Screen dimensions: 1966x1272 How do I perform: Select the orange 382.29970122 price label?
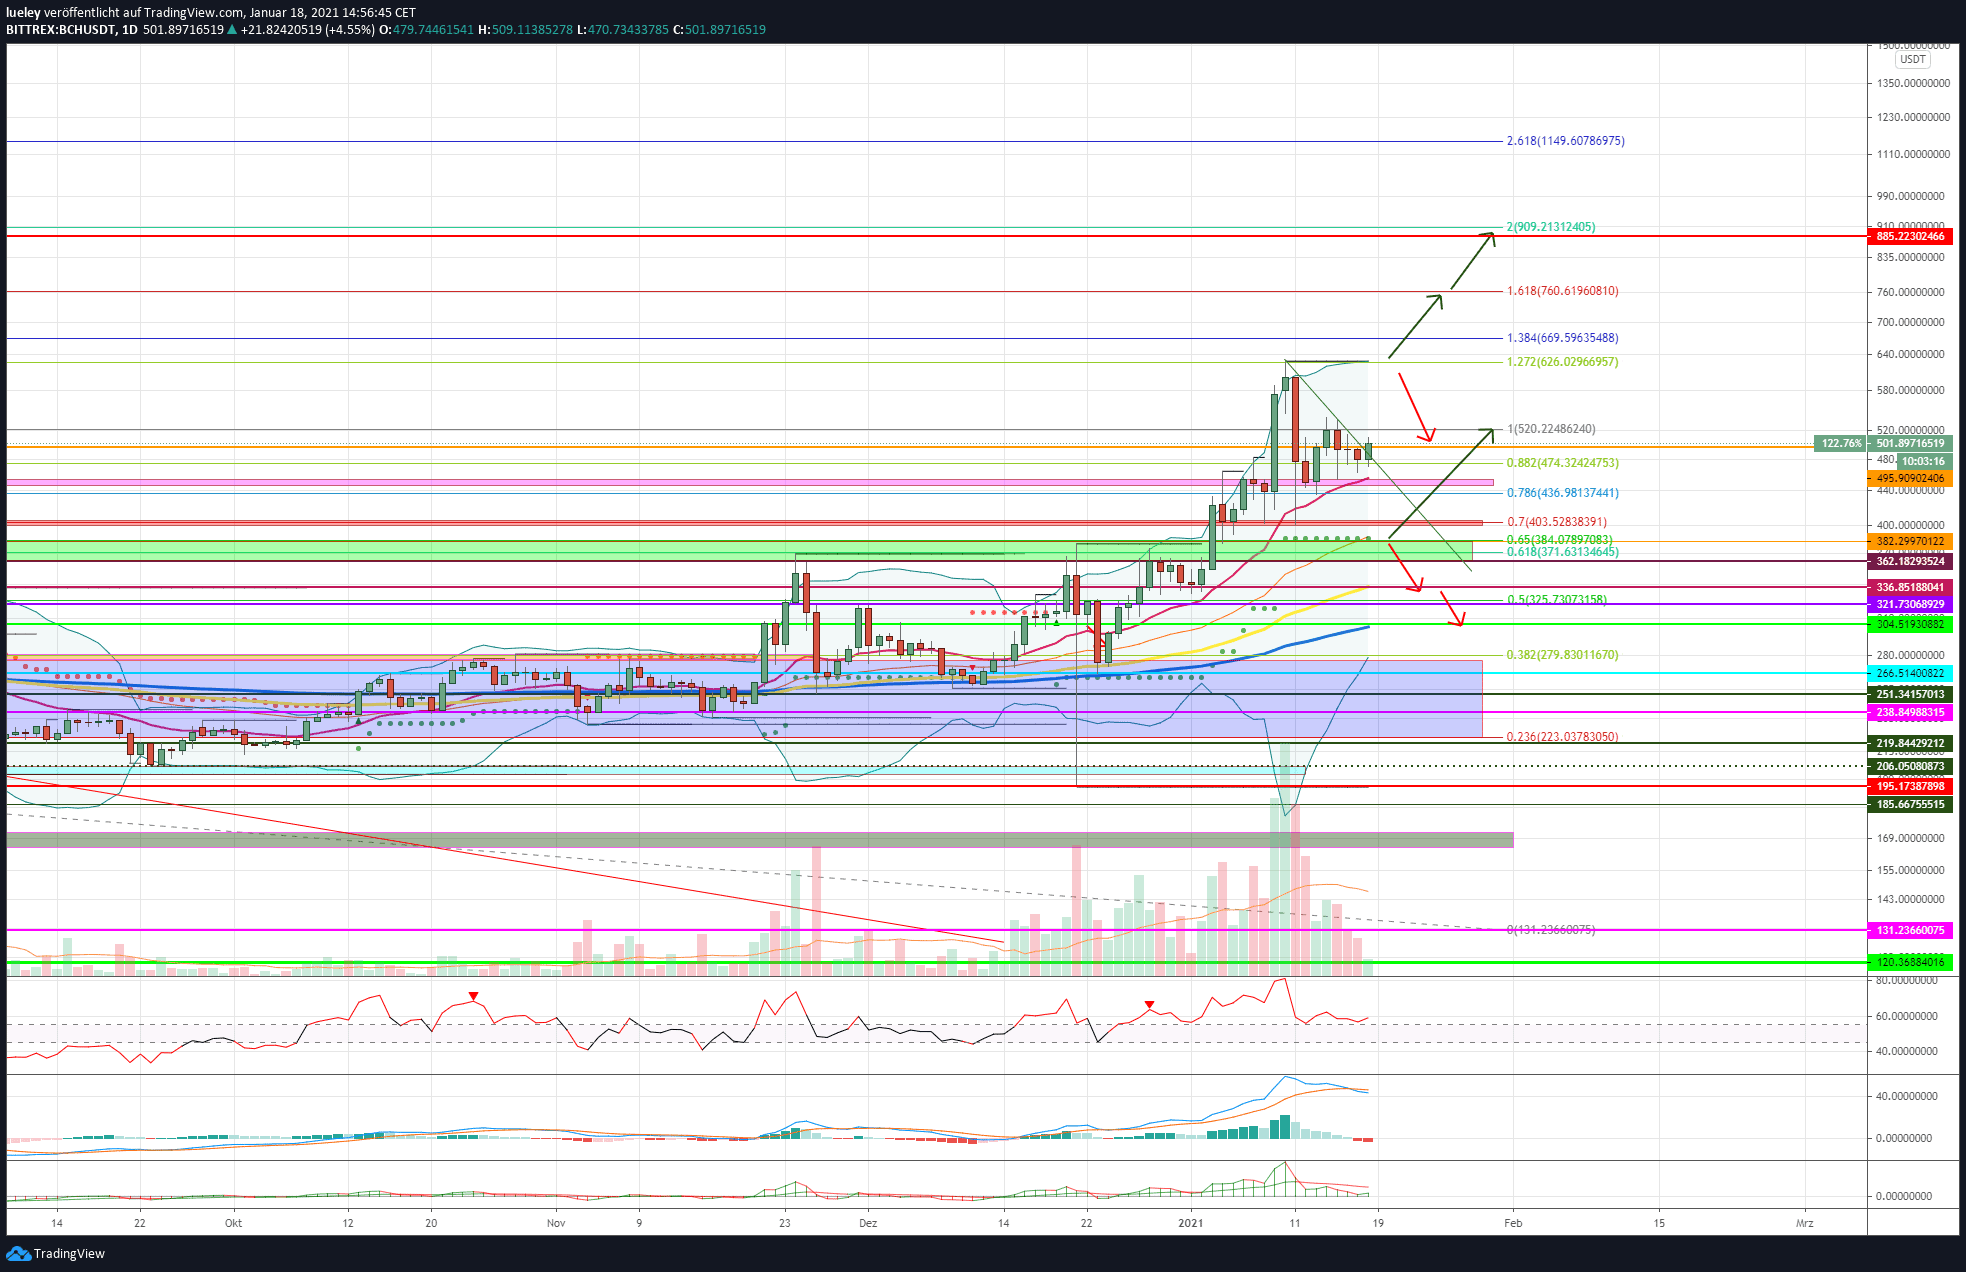1910,542
